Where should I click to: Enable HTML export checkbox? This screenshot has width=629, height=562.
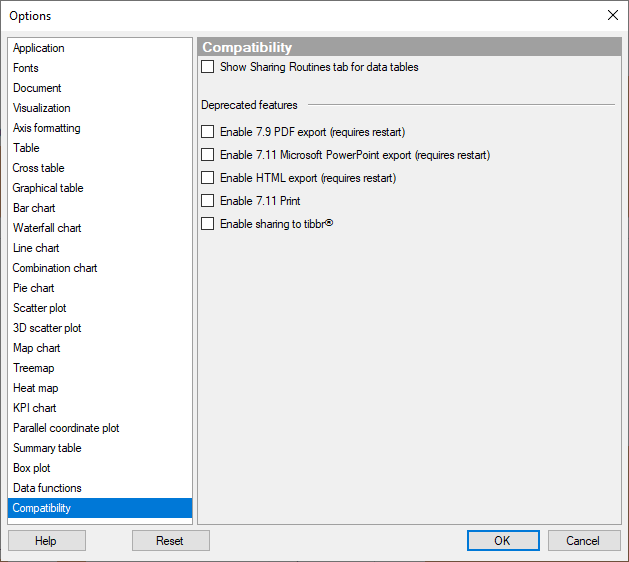point(208,178)
